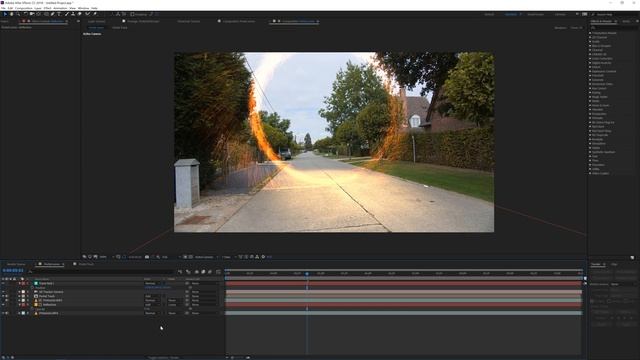This screenshot has width=640, height=360.
Task: Switch to the Libraries workspace
Action: 560,14
